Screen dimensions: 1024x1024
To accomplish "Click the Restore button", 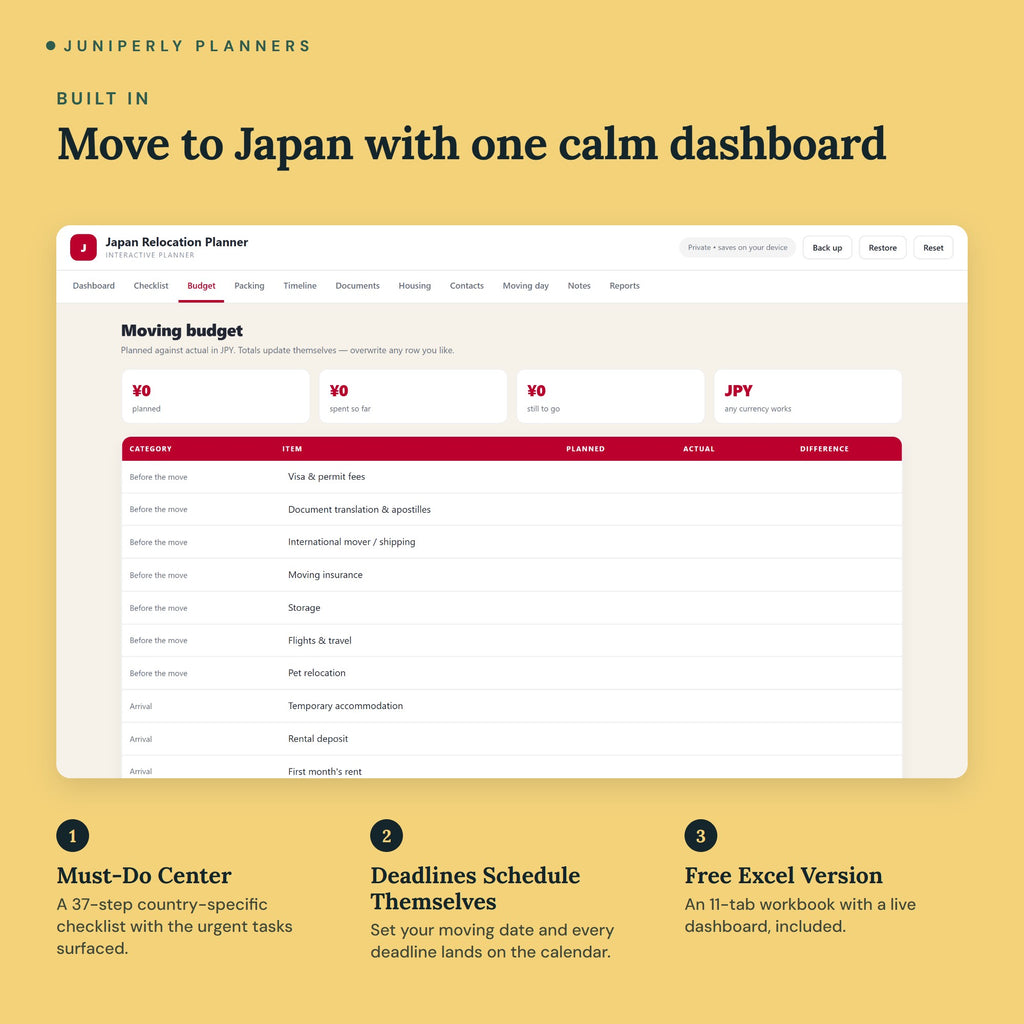I will click(x=882, y=248).
